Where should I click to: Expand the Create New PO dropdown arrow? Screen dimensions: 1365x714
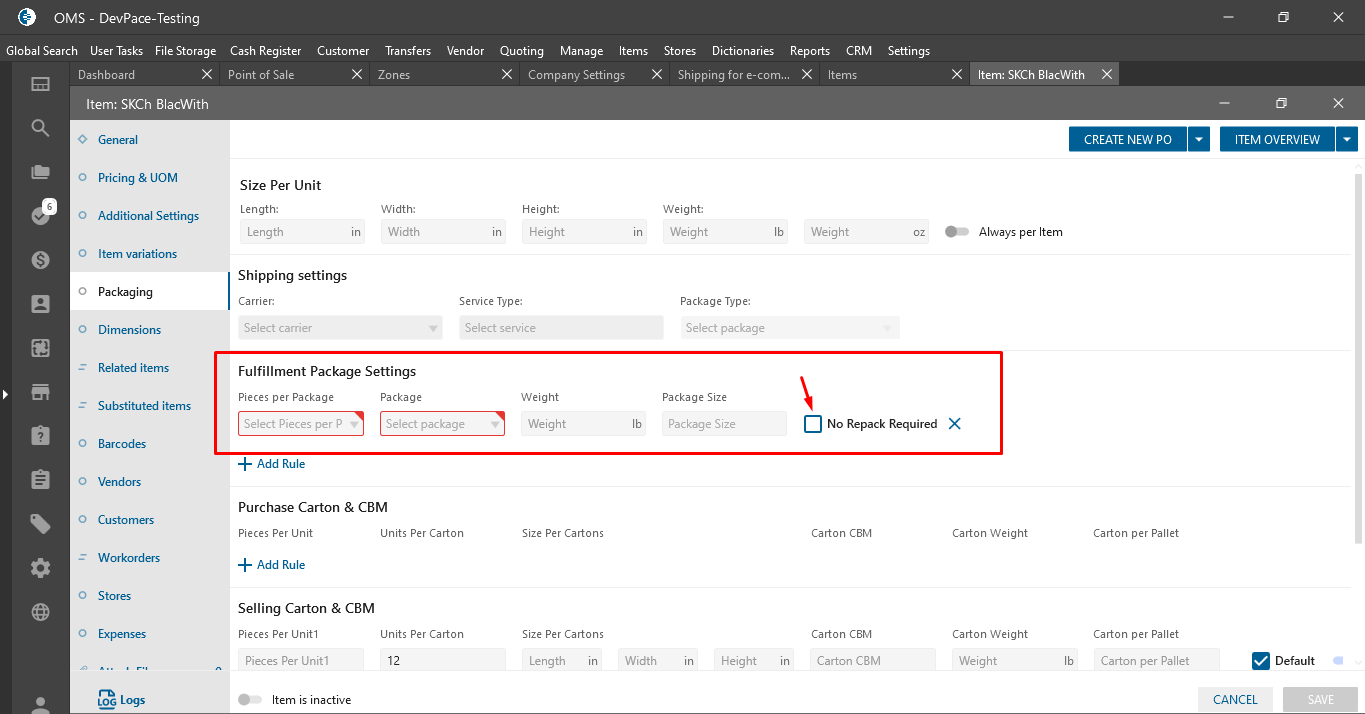click(1199, 140)
